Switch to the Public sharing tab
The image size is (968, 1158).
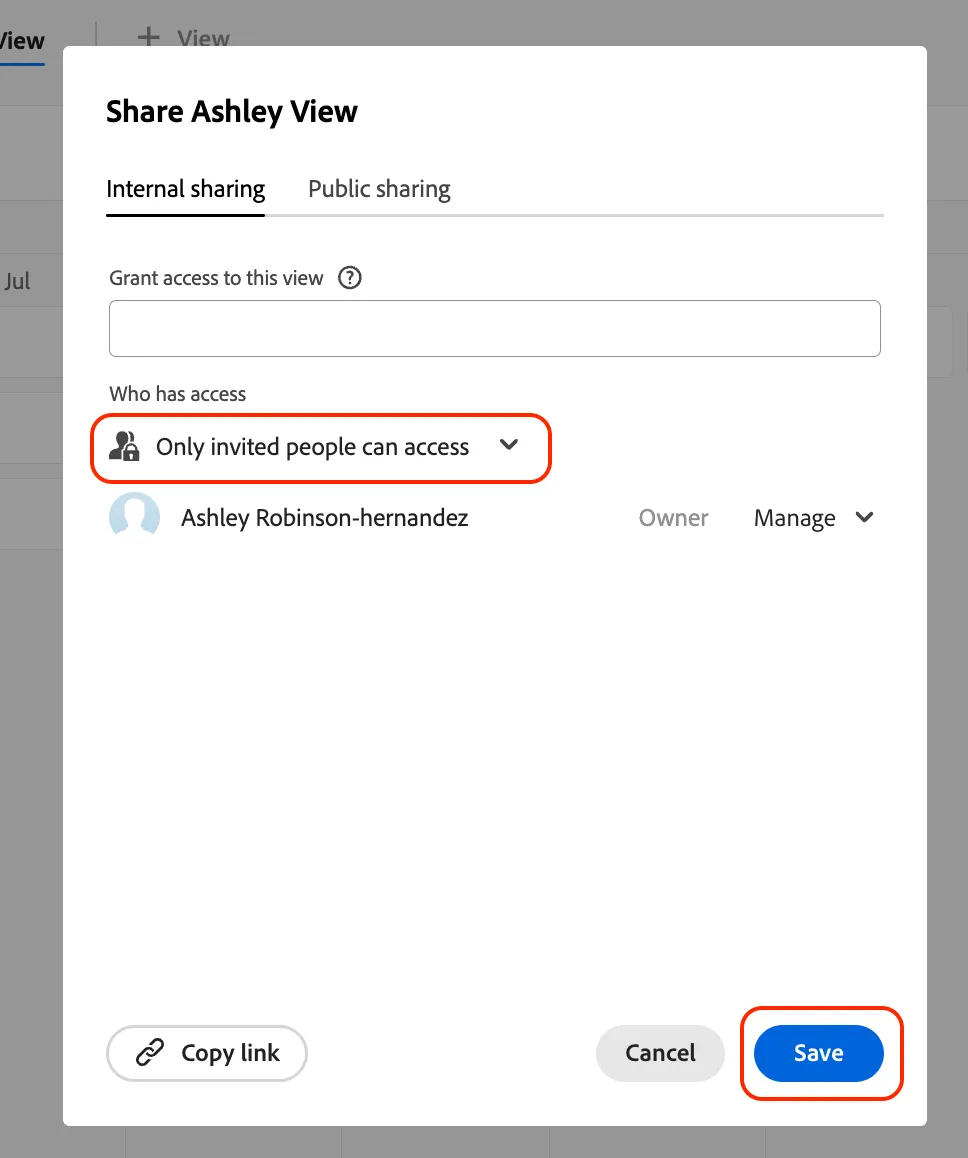click(x=379, y=189)
